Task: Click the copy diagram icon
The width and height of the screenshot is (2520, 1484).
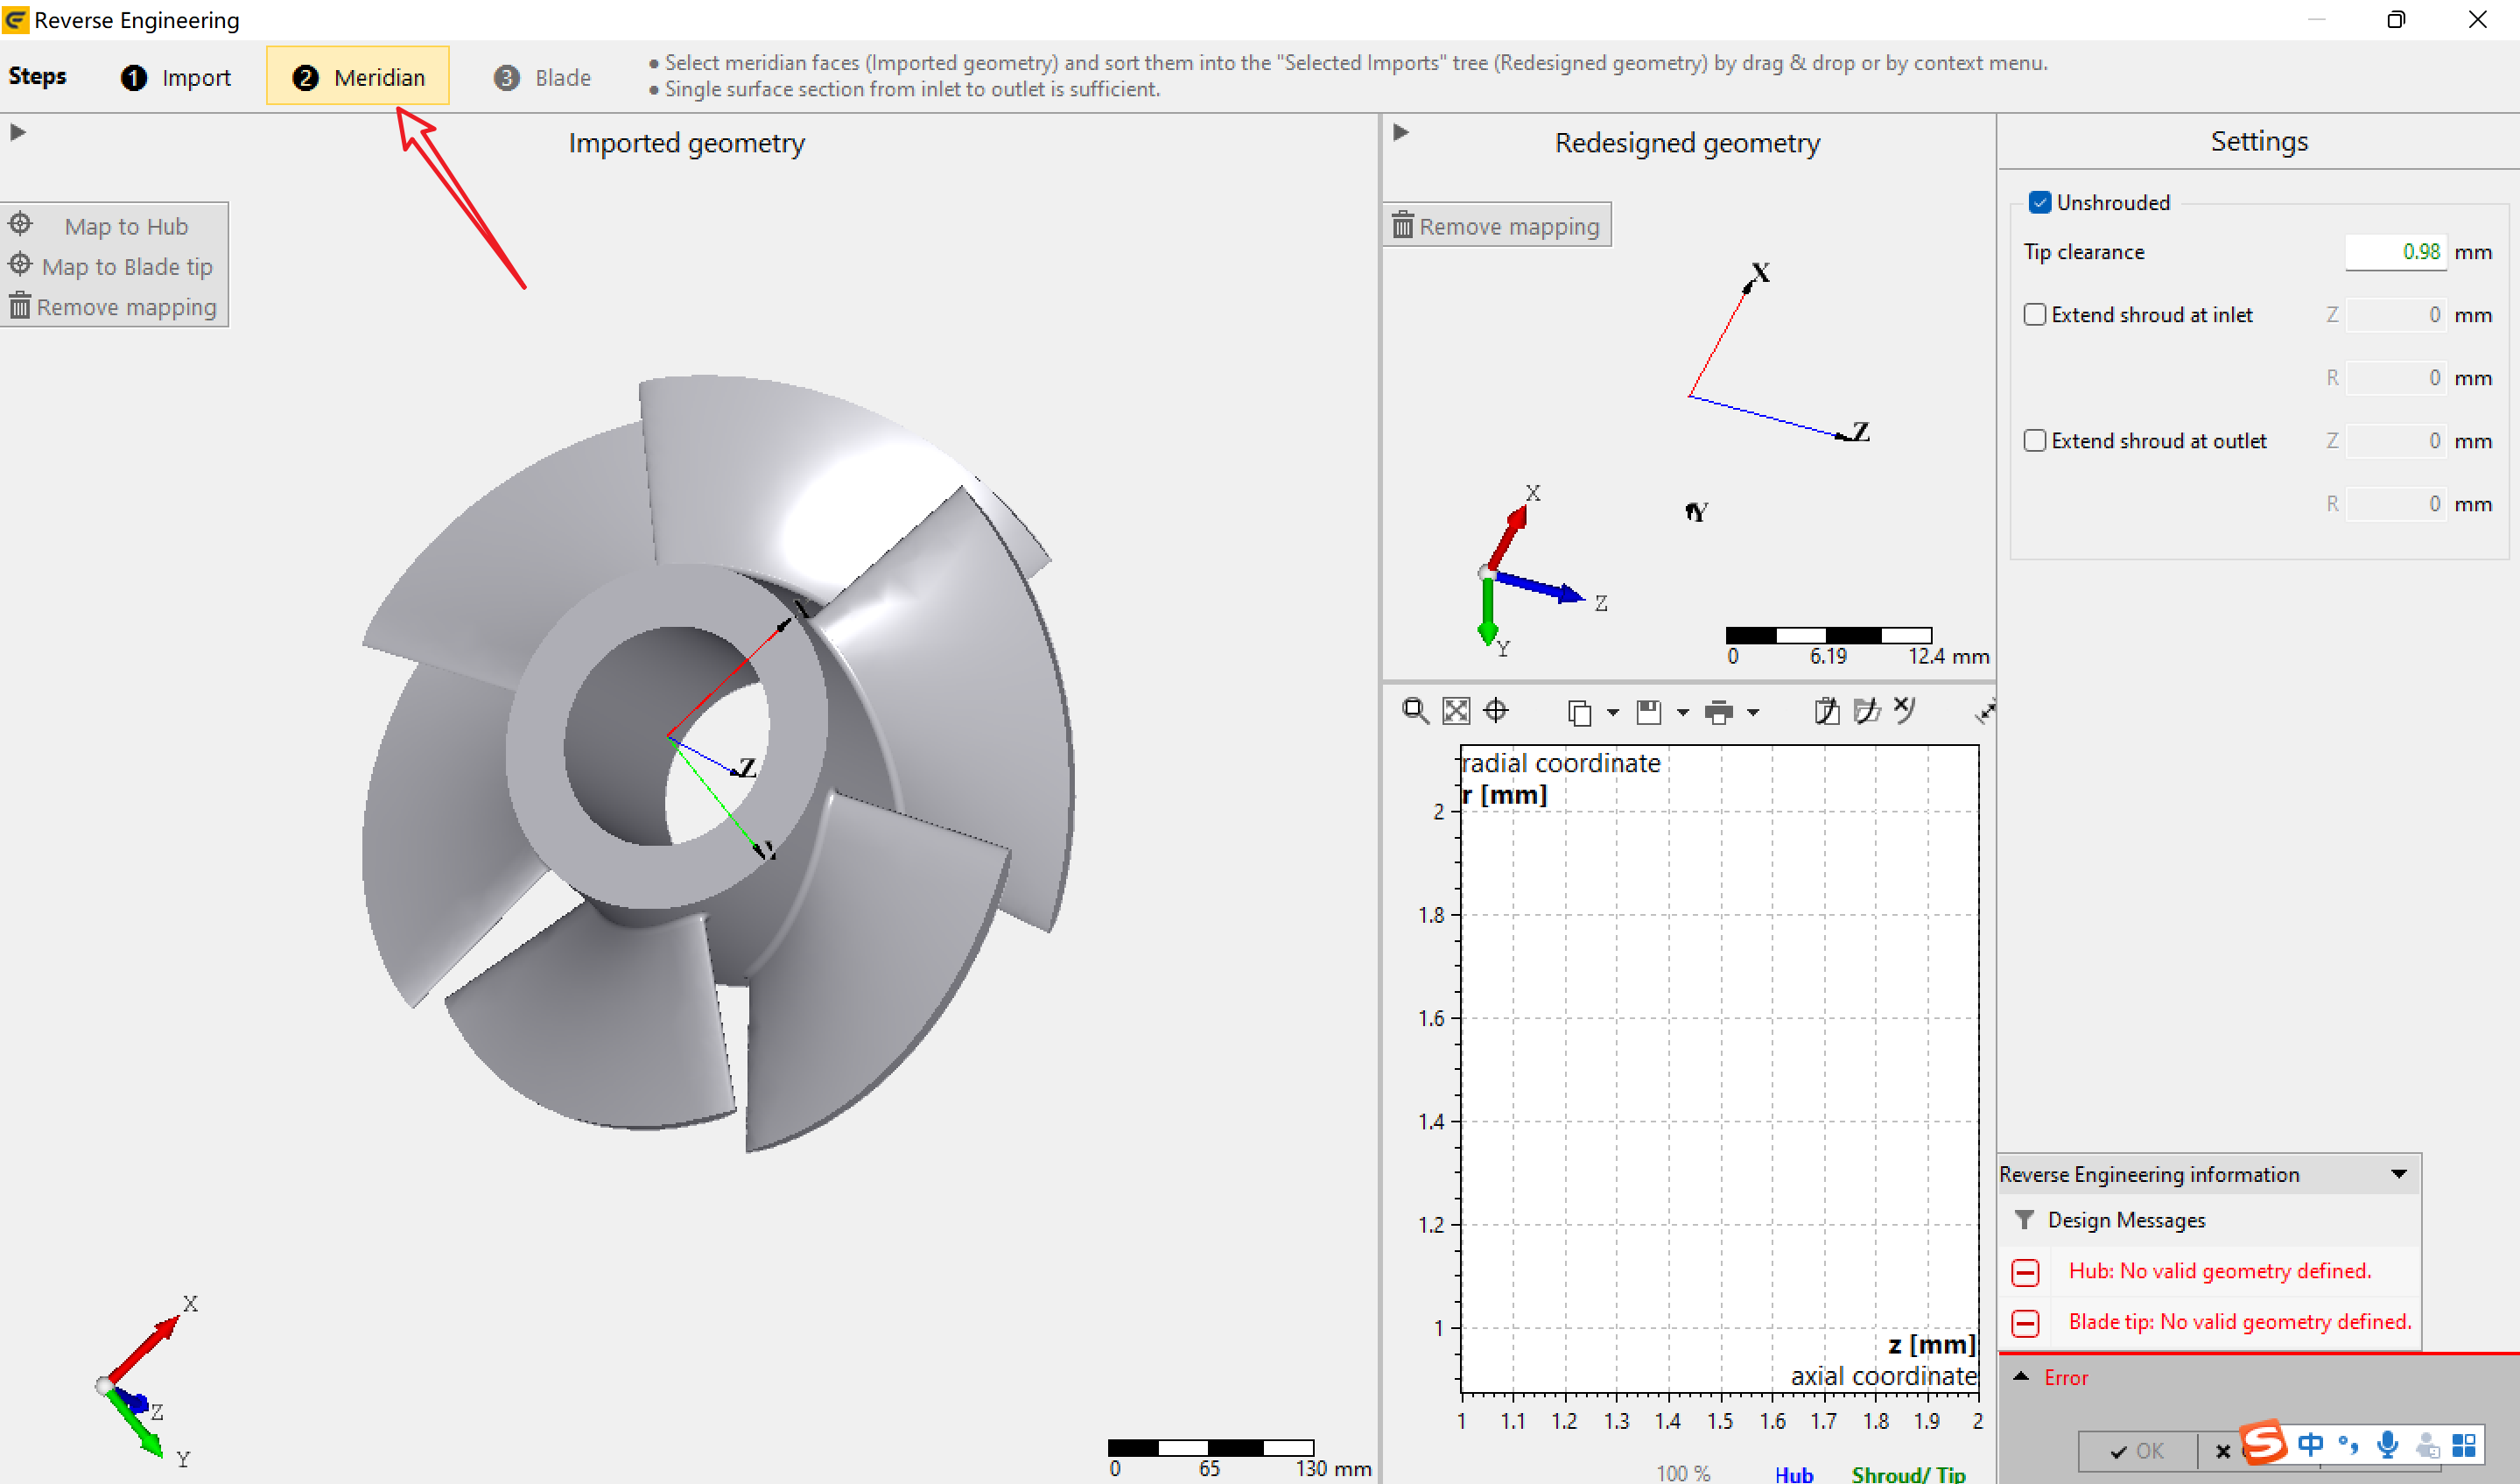Action: 1580,712
